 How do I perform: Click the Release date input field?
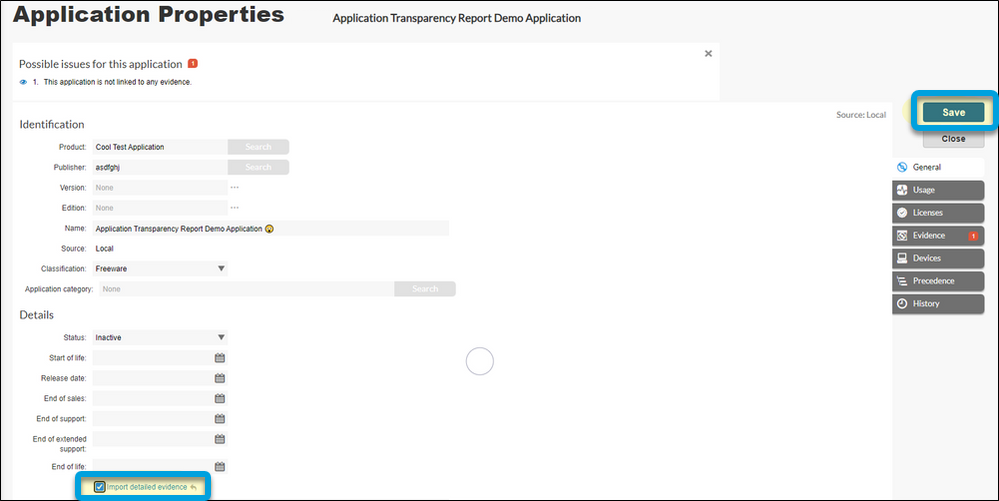[x=153, y=378]
